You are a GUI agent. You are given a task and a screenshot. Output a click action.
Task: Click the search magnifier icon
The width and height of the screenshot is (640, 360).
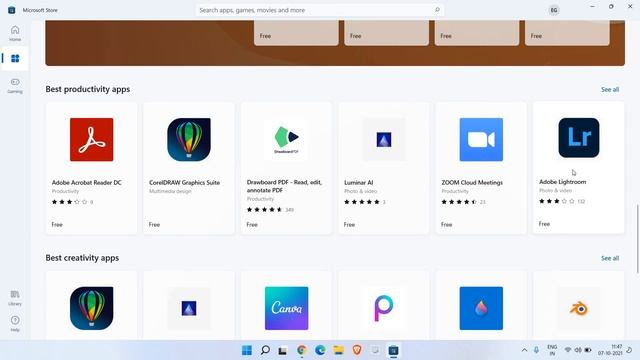click(x=437, y=10)
